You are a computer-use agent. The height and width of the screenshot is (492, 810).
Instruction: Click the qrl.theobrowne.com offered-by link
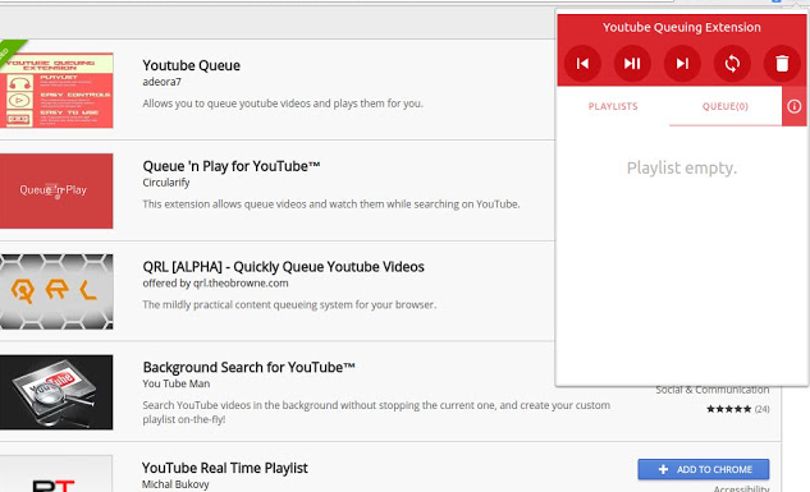[x=241, y=283]
